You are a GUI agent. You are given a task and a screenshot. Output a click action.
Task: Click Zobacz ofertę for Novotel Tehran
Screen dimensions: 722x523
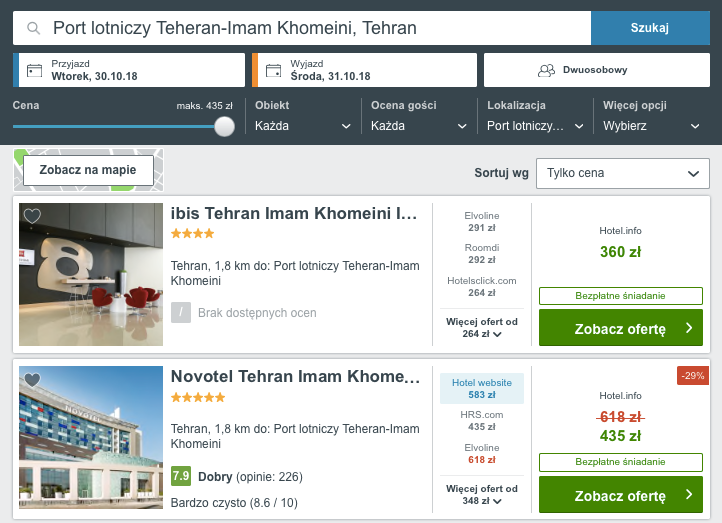click(x=620, y=495)
